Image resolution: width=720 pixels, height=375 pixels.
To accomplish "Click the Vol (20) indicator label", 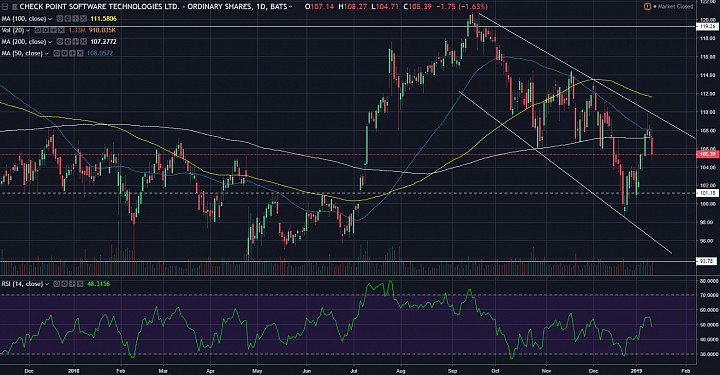I will [13, 30].
